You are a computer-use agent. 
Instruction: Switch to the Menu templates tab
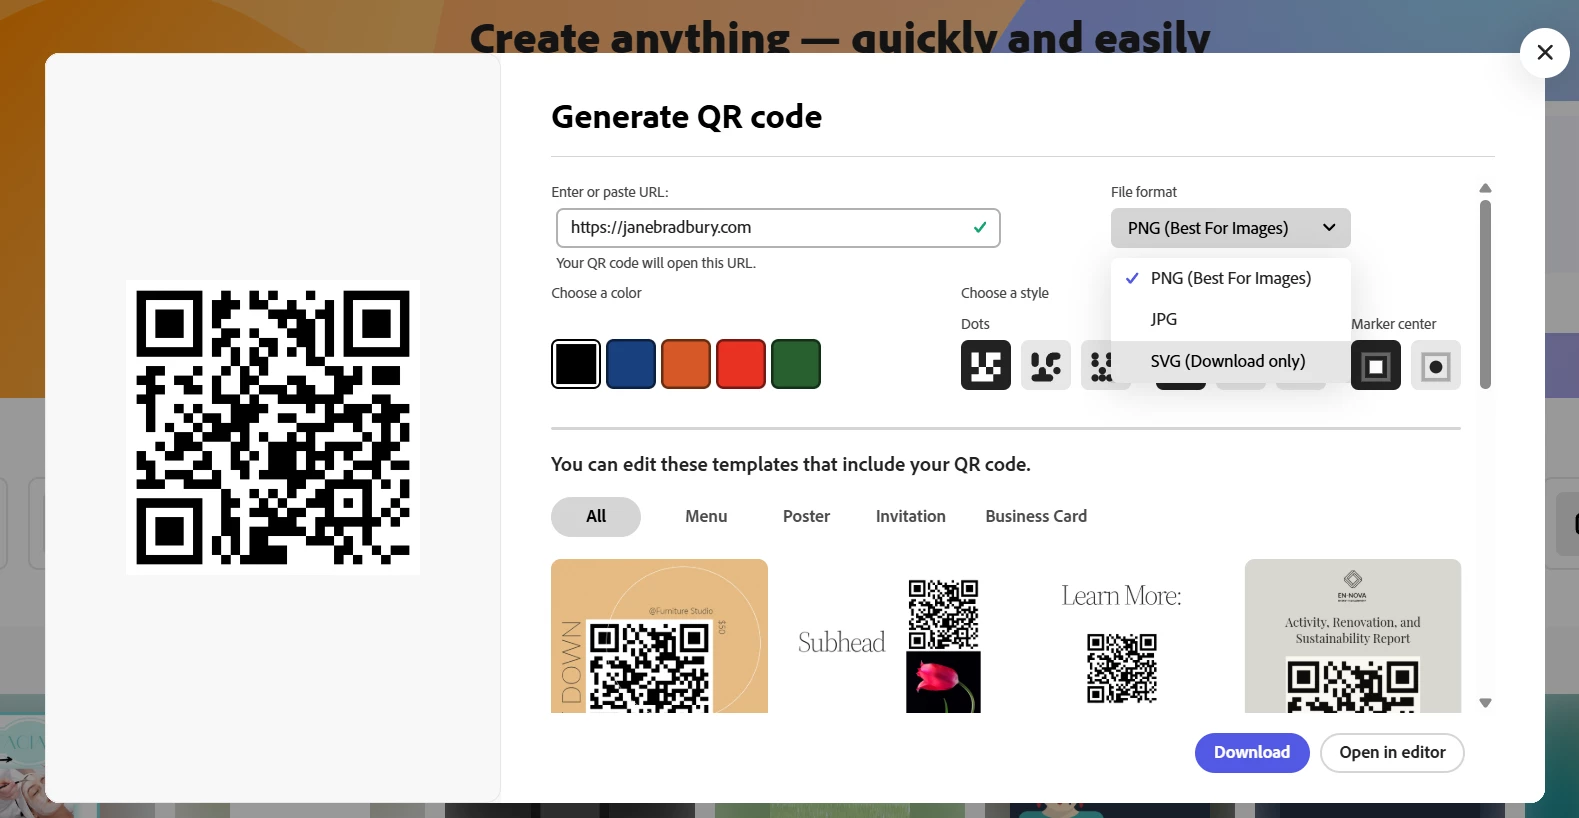(x=706, y=517)
